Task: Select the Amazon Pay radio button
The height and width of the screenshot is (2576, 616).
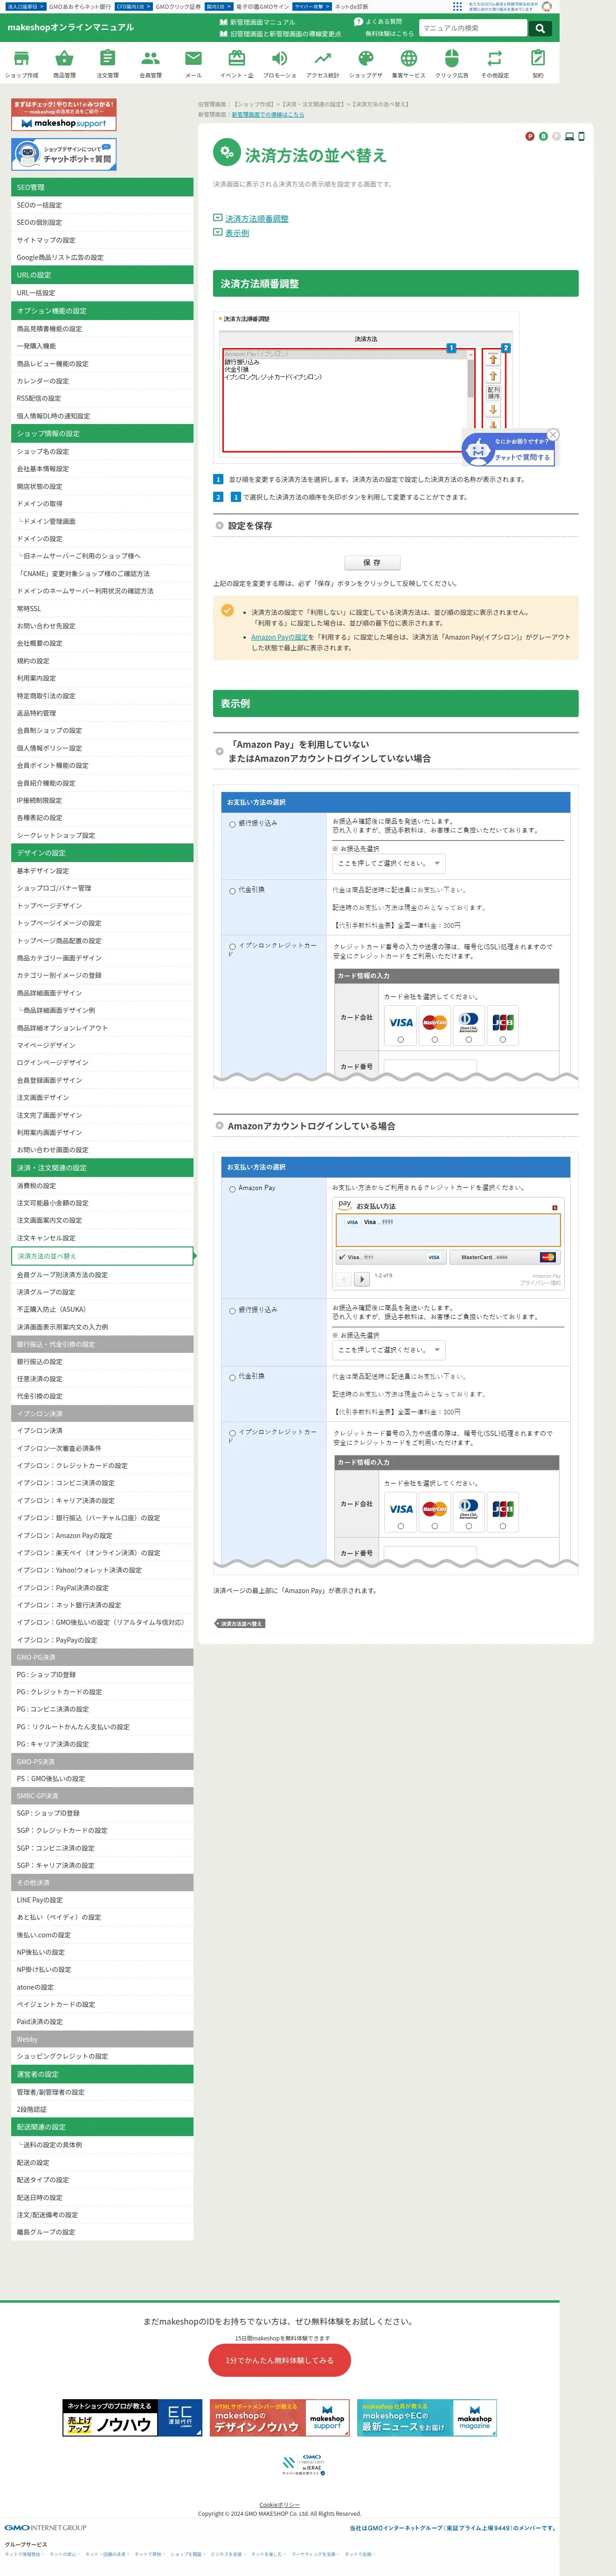Action: [x=232, y=1189]
